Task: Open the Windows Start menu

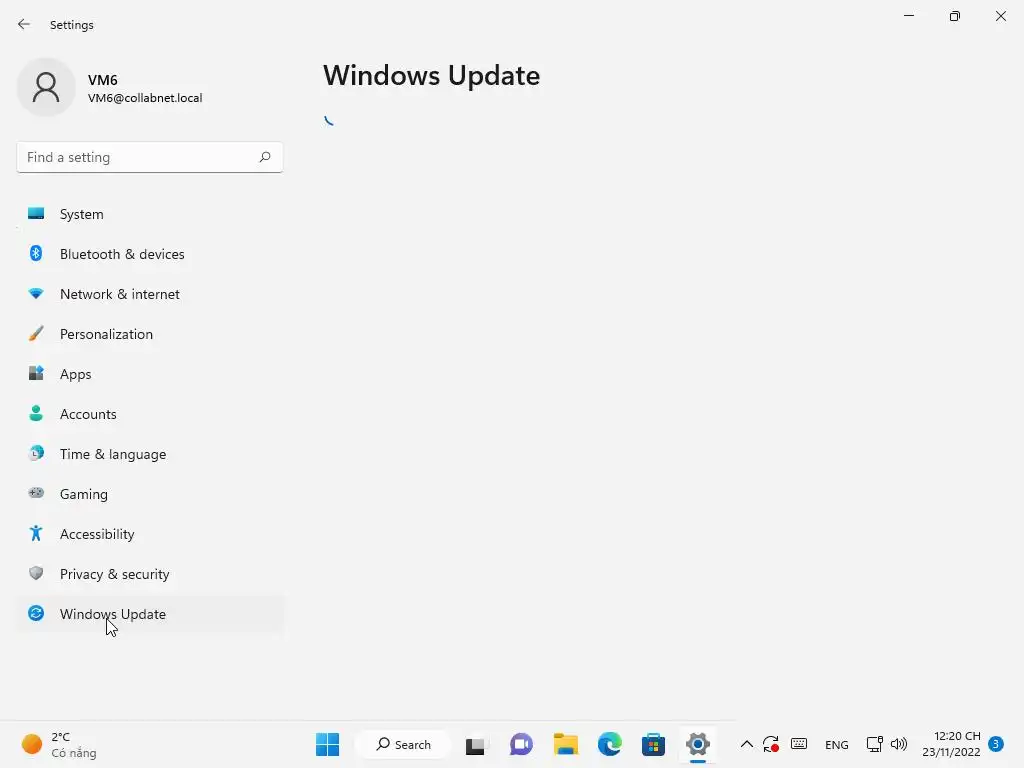Action: point(328,744)
